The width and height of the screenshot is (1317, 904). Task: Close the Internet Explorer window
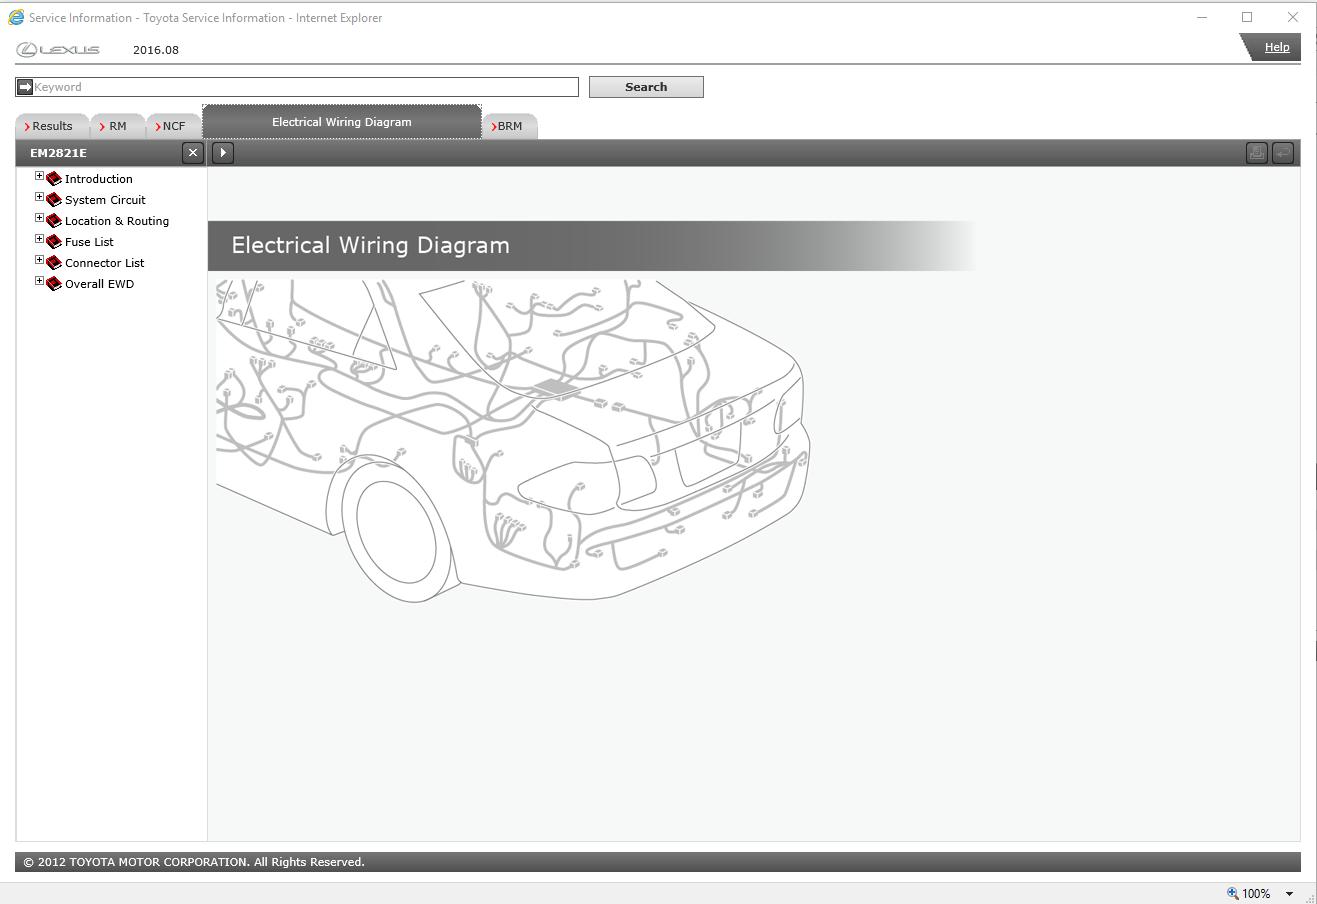coord(1293,17)
